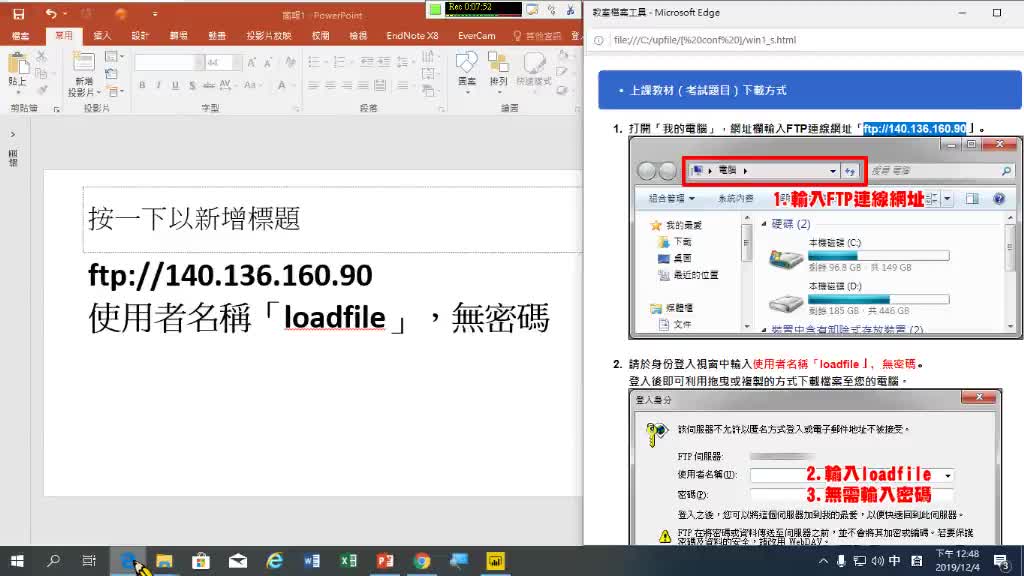Image resolution: width=1024 pixels, height=576 pixels.
Task: Open the Shapes (圖案) gallery icon
Action: pos(467,68)
